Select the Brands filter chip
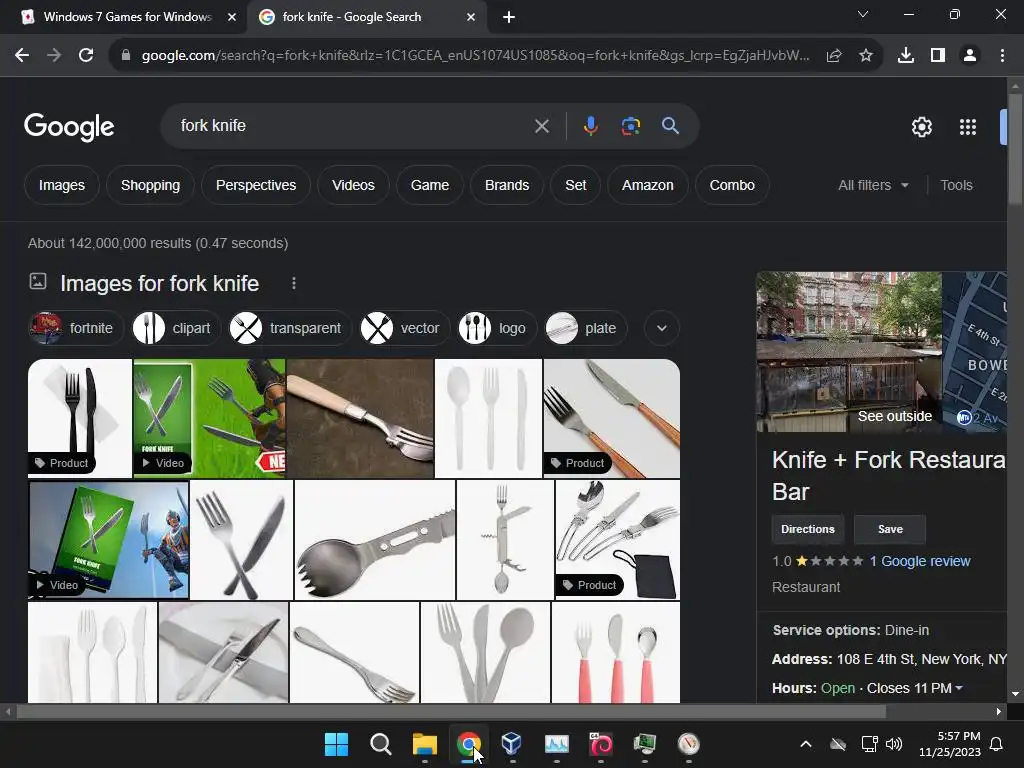Viewport: 1024px width, 768px height. tap(507, 185)
